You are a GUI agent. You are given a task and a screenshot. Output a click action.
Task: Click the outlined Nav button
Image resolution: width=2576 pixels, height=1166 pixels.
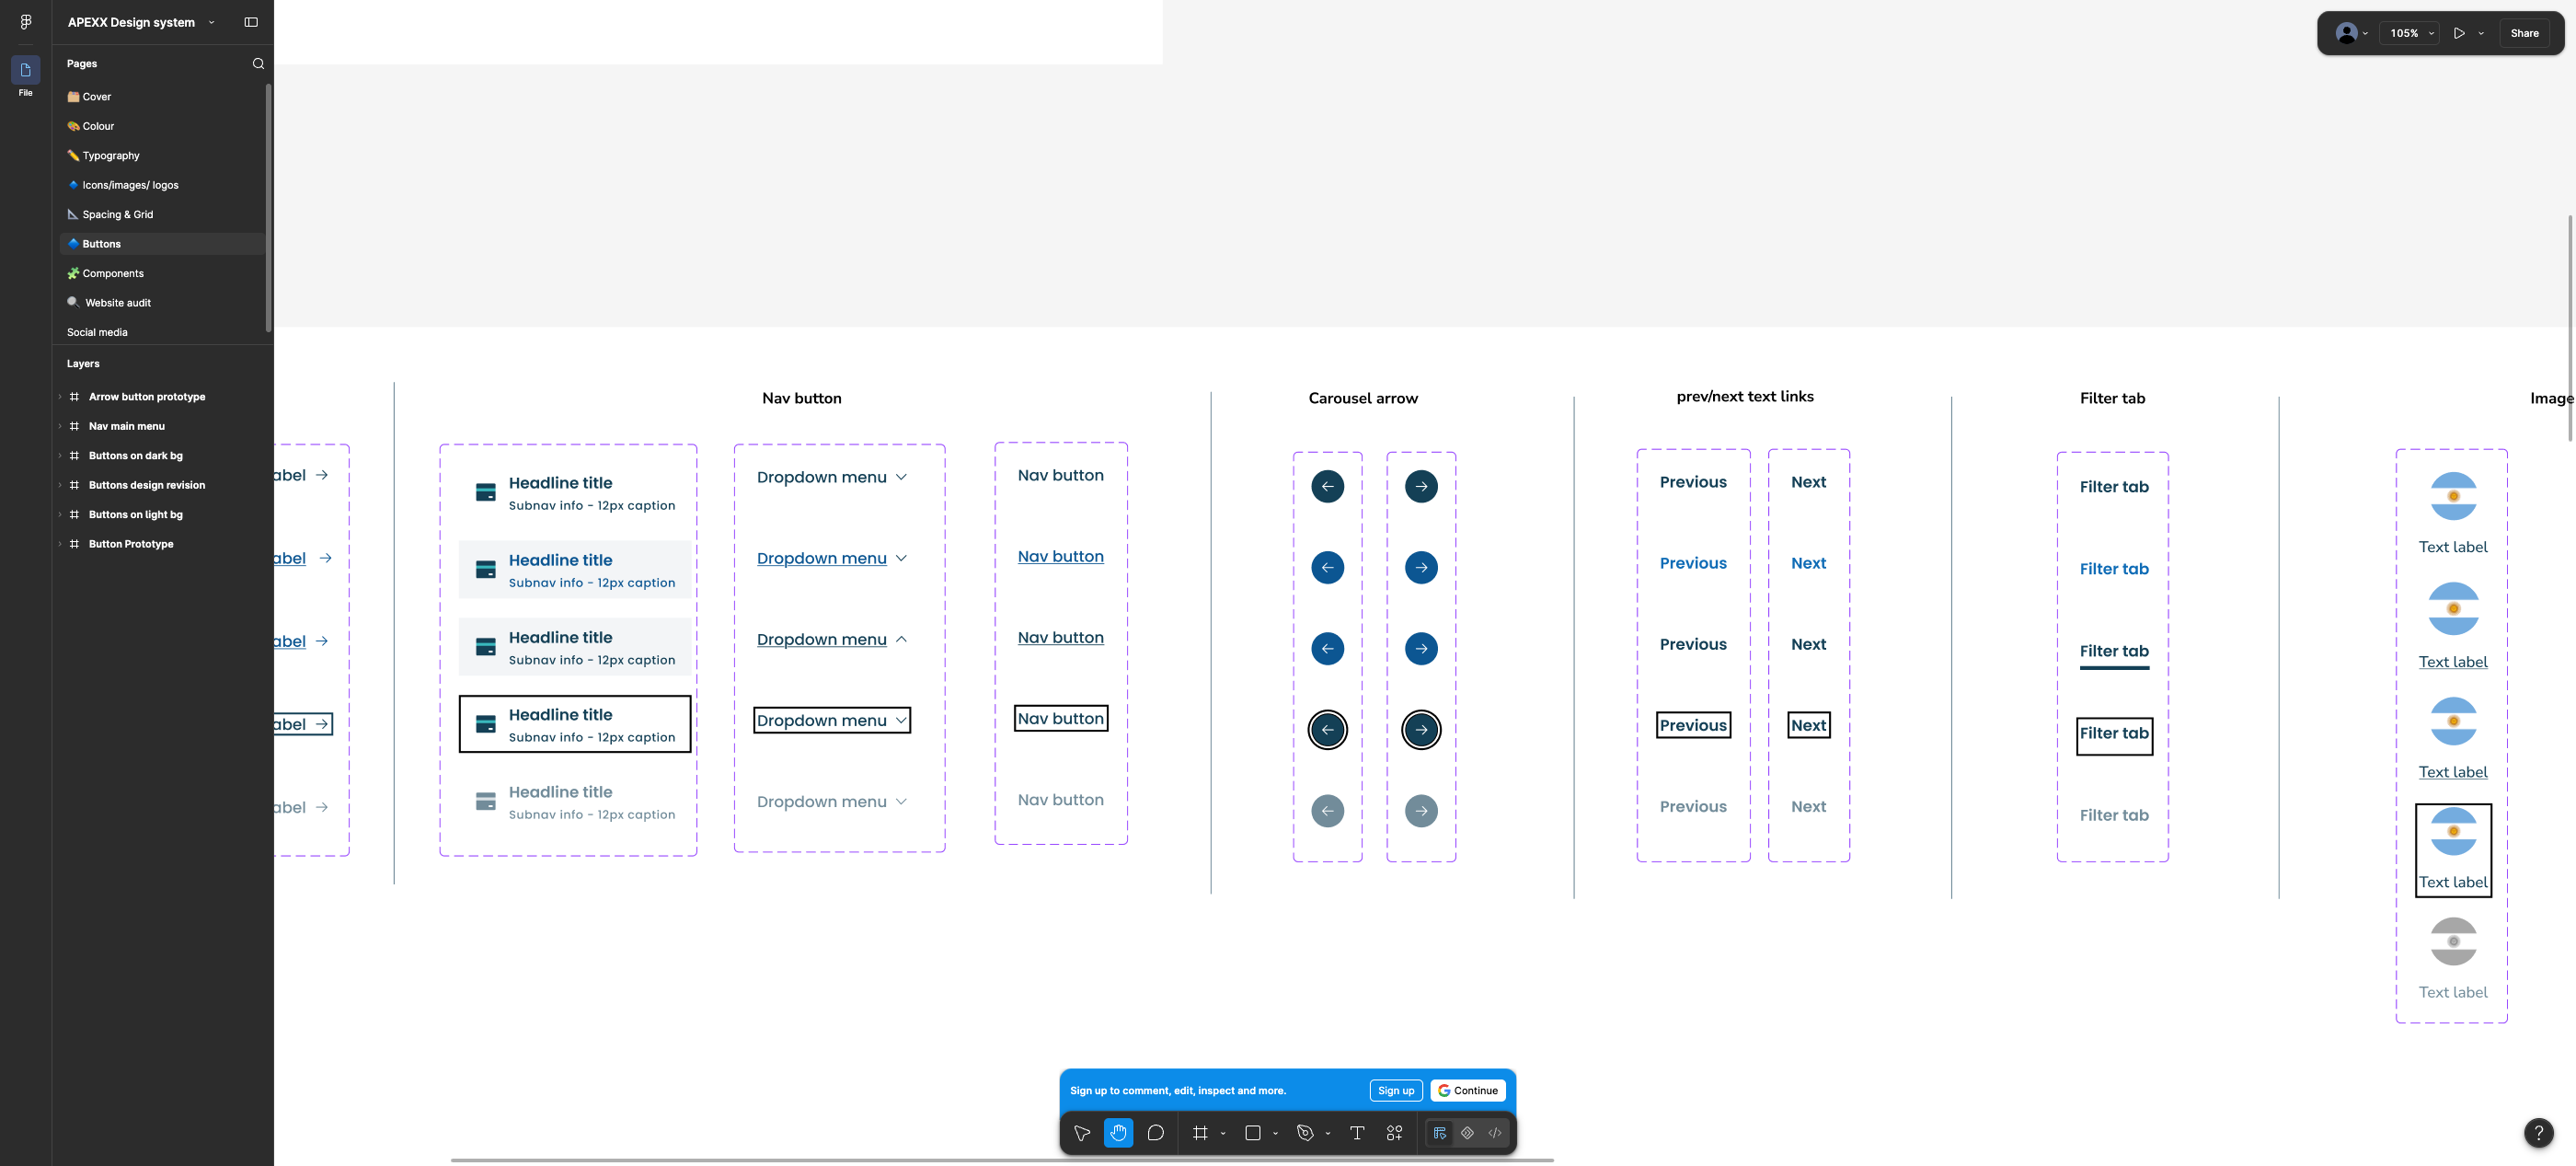tap(1060, 719)
